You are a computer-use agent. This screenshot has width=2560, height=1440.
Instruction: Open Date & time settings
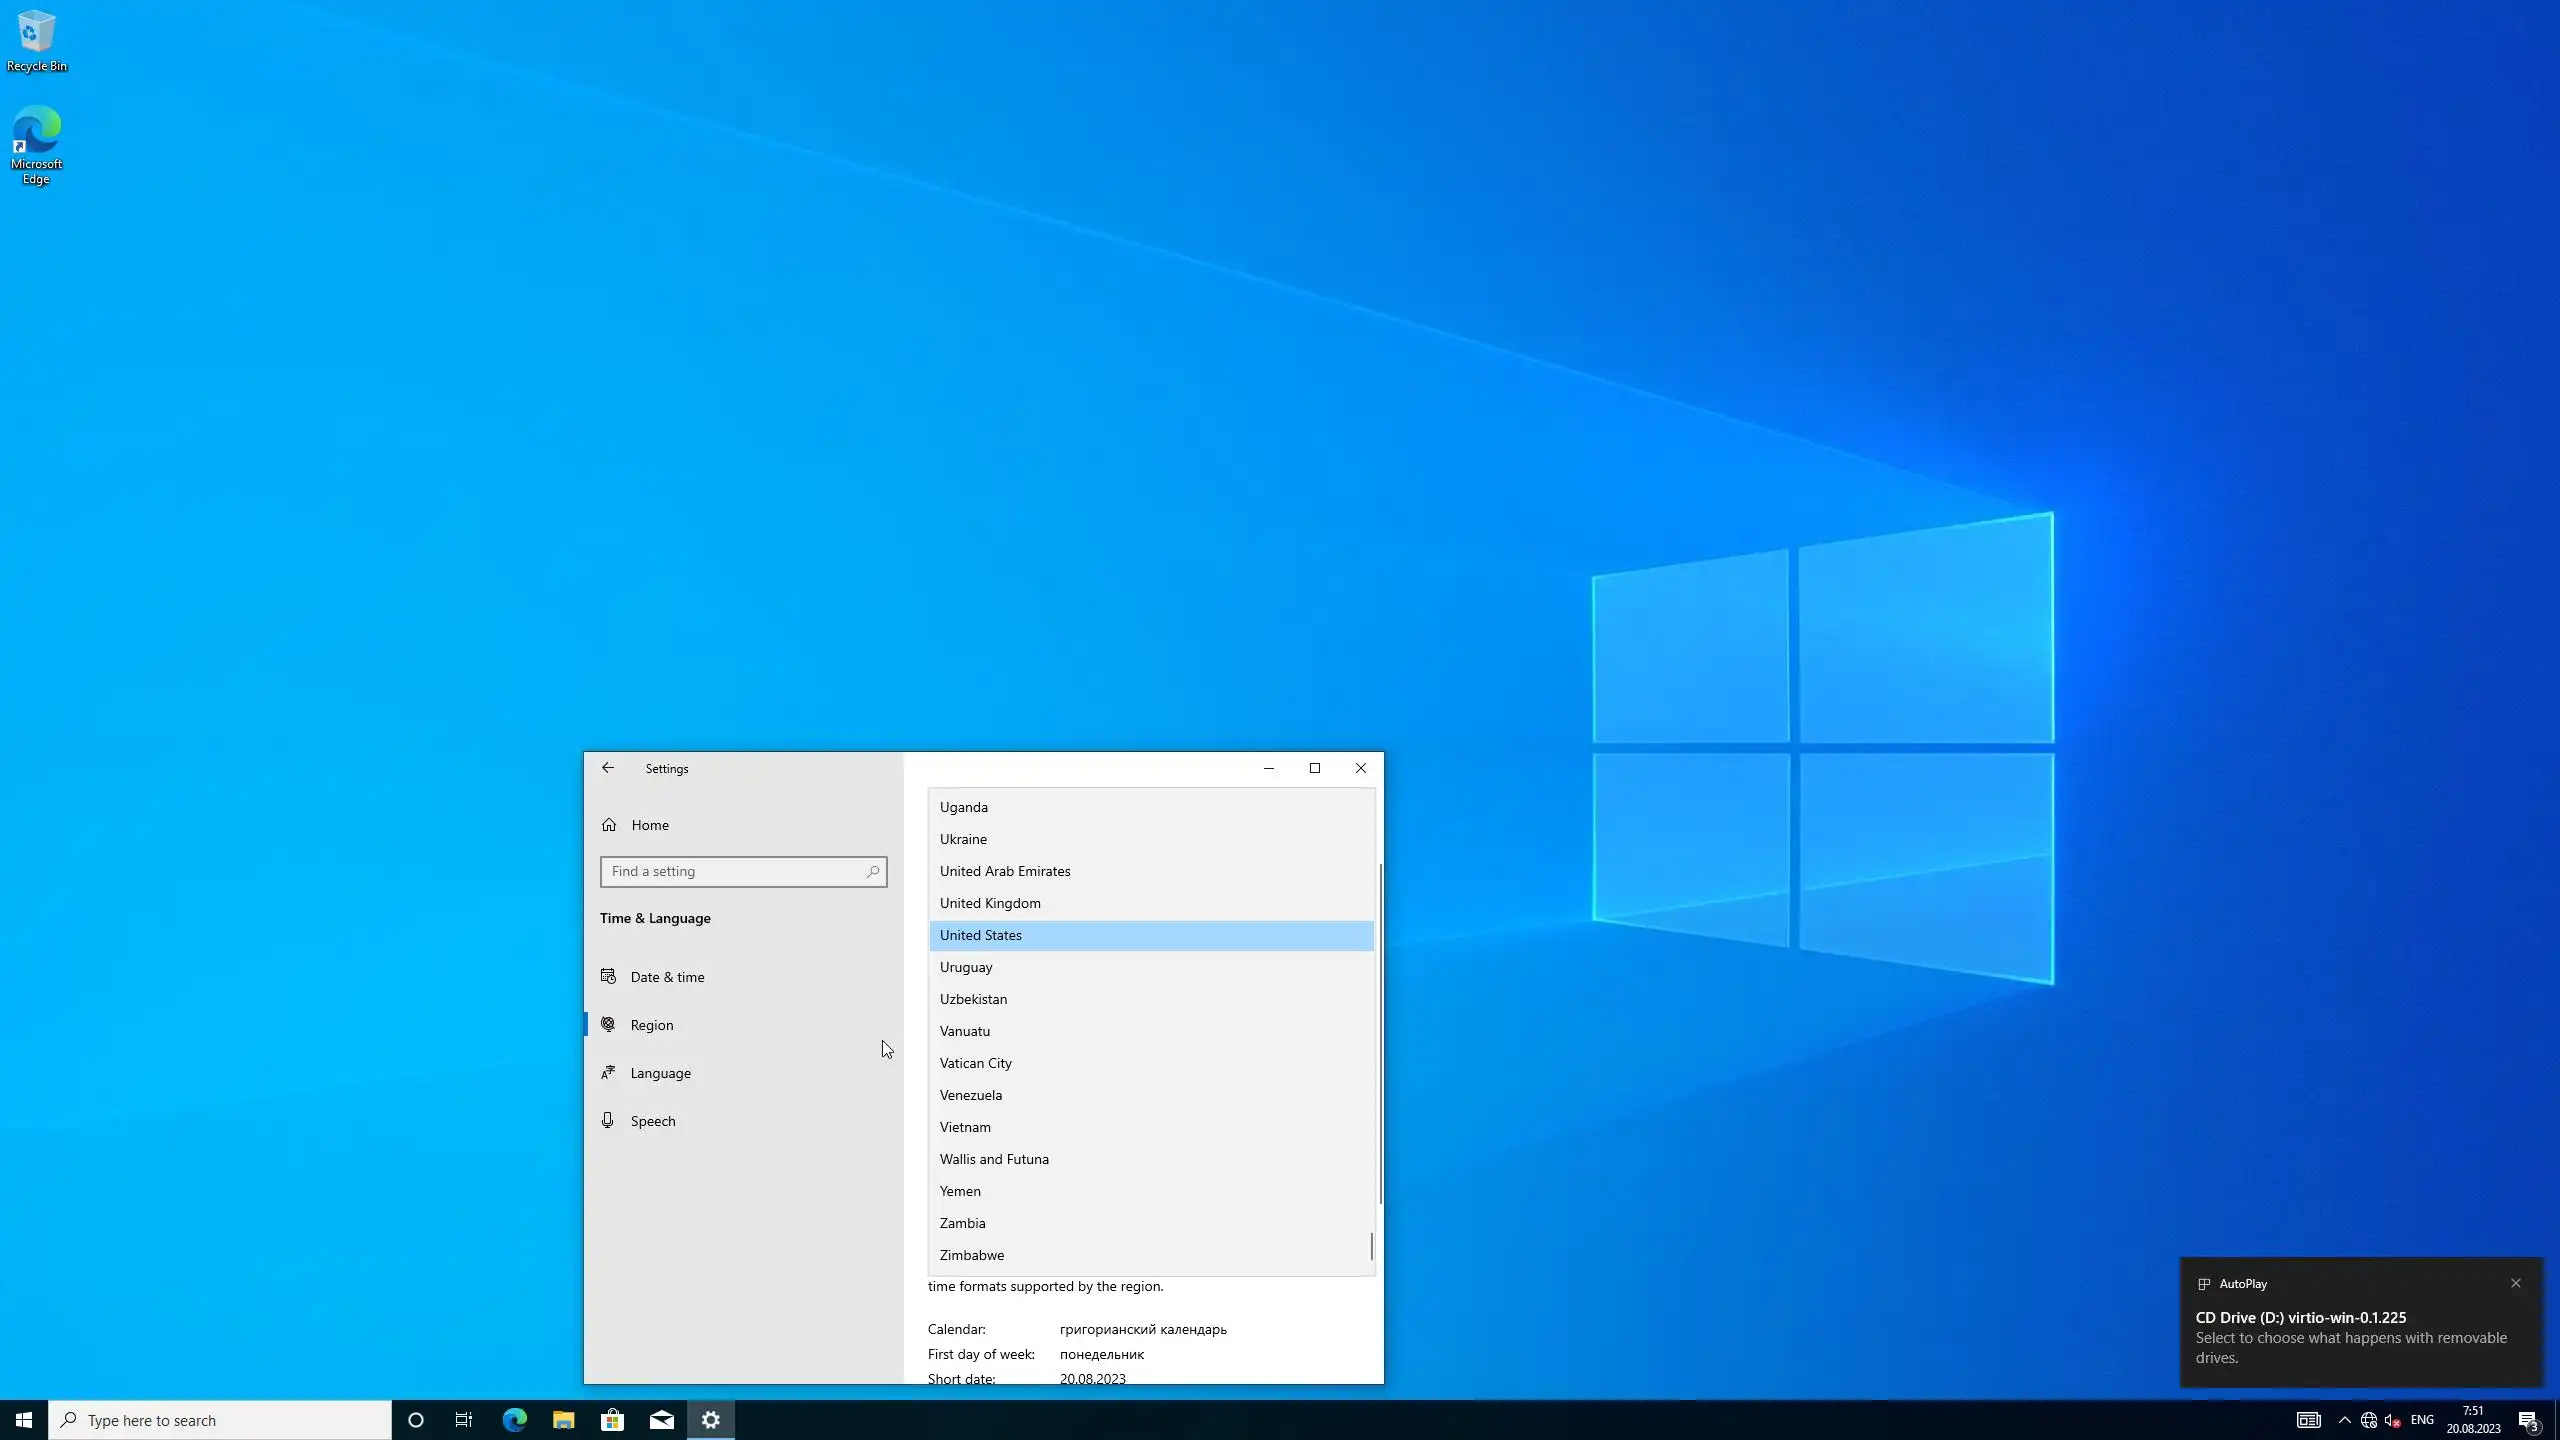point(667,977)
